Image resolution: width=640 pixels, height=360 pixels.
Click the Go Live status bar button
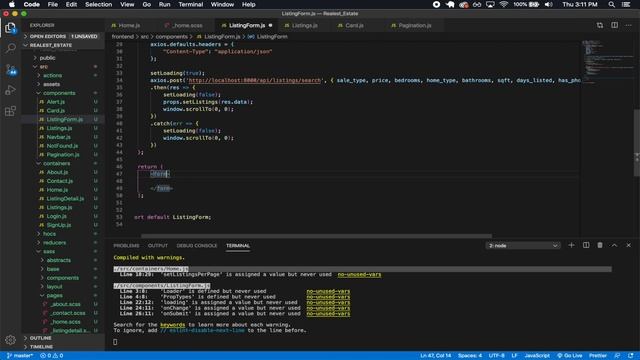(x=570, y=356)
